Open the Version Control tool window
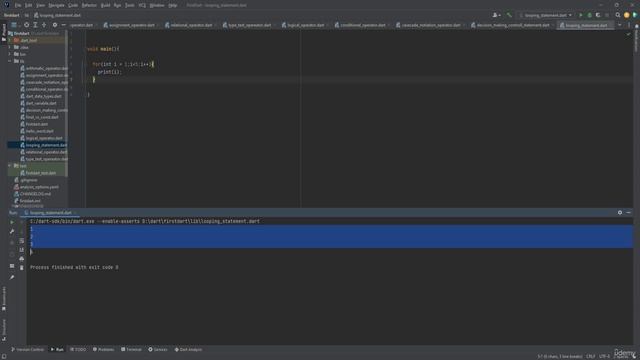Viewport: 640px width, 360px height. tap(27, 349)
